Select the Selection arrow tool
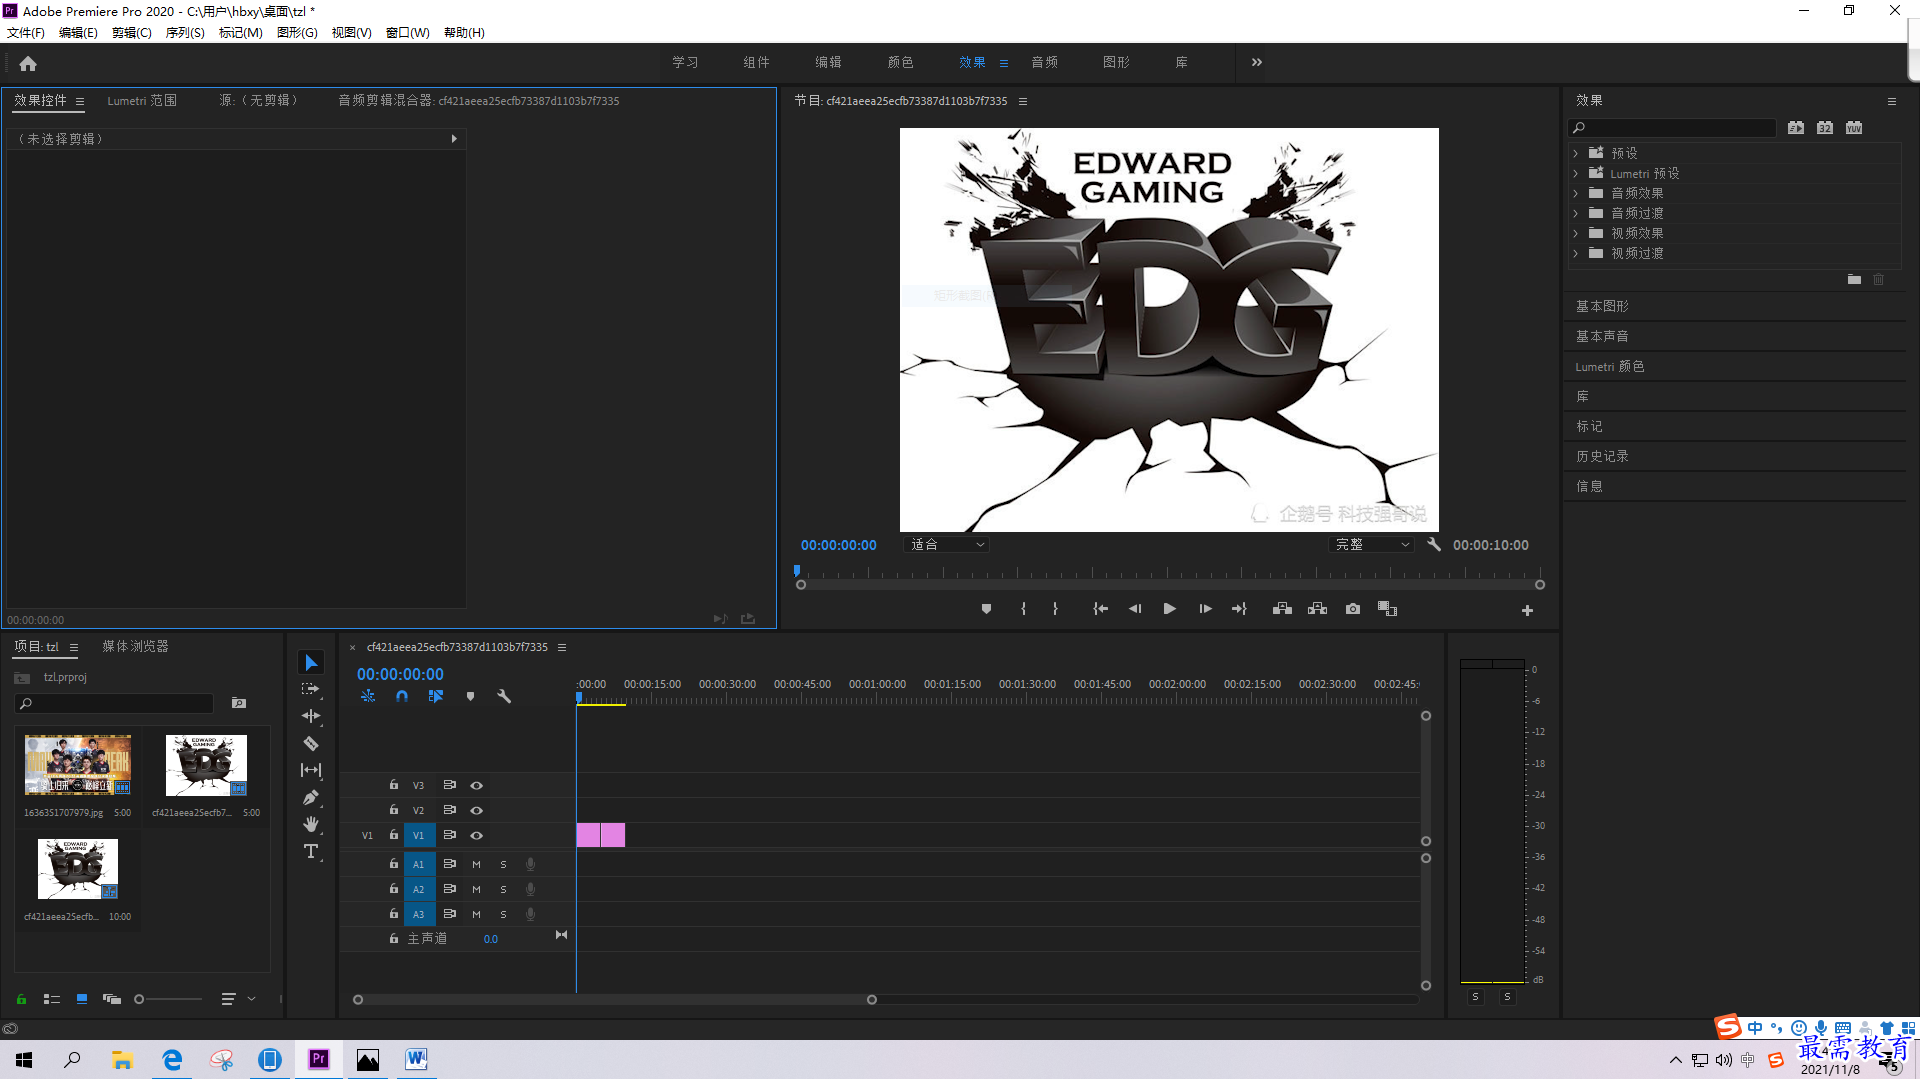 311,663
